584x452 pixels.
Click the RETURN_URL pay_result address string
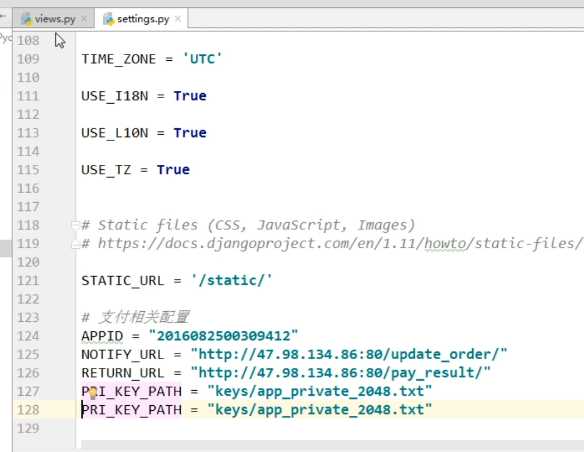point(340,373)
